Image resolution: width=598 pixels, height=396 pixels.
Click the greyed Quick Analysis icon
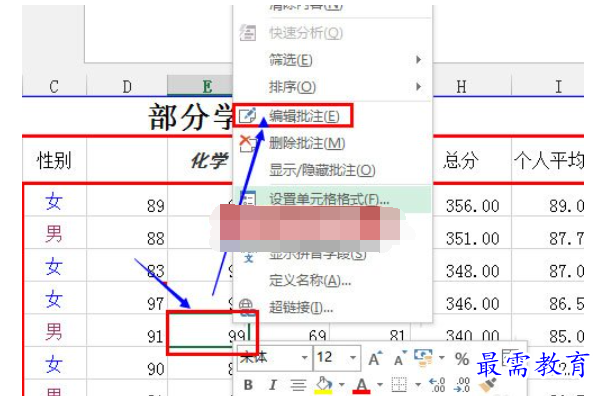(248, 32)
